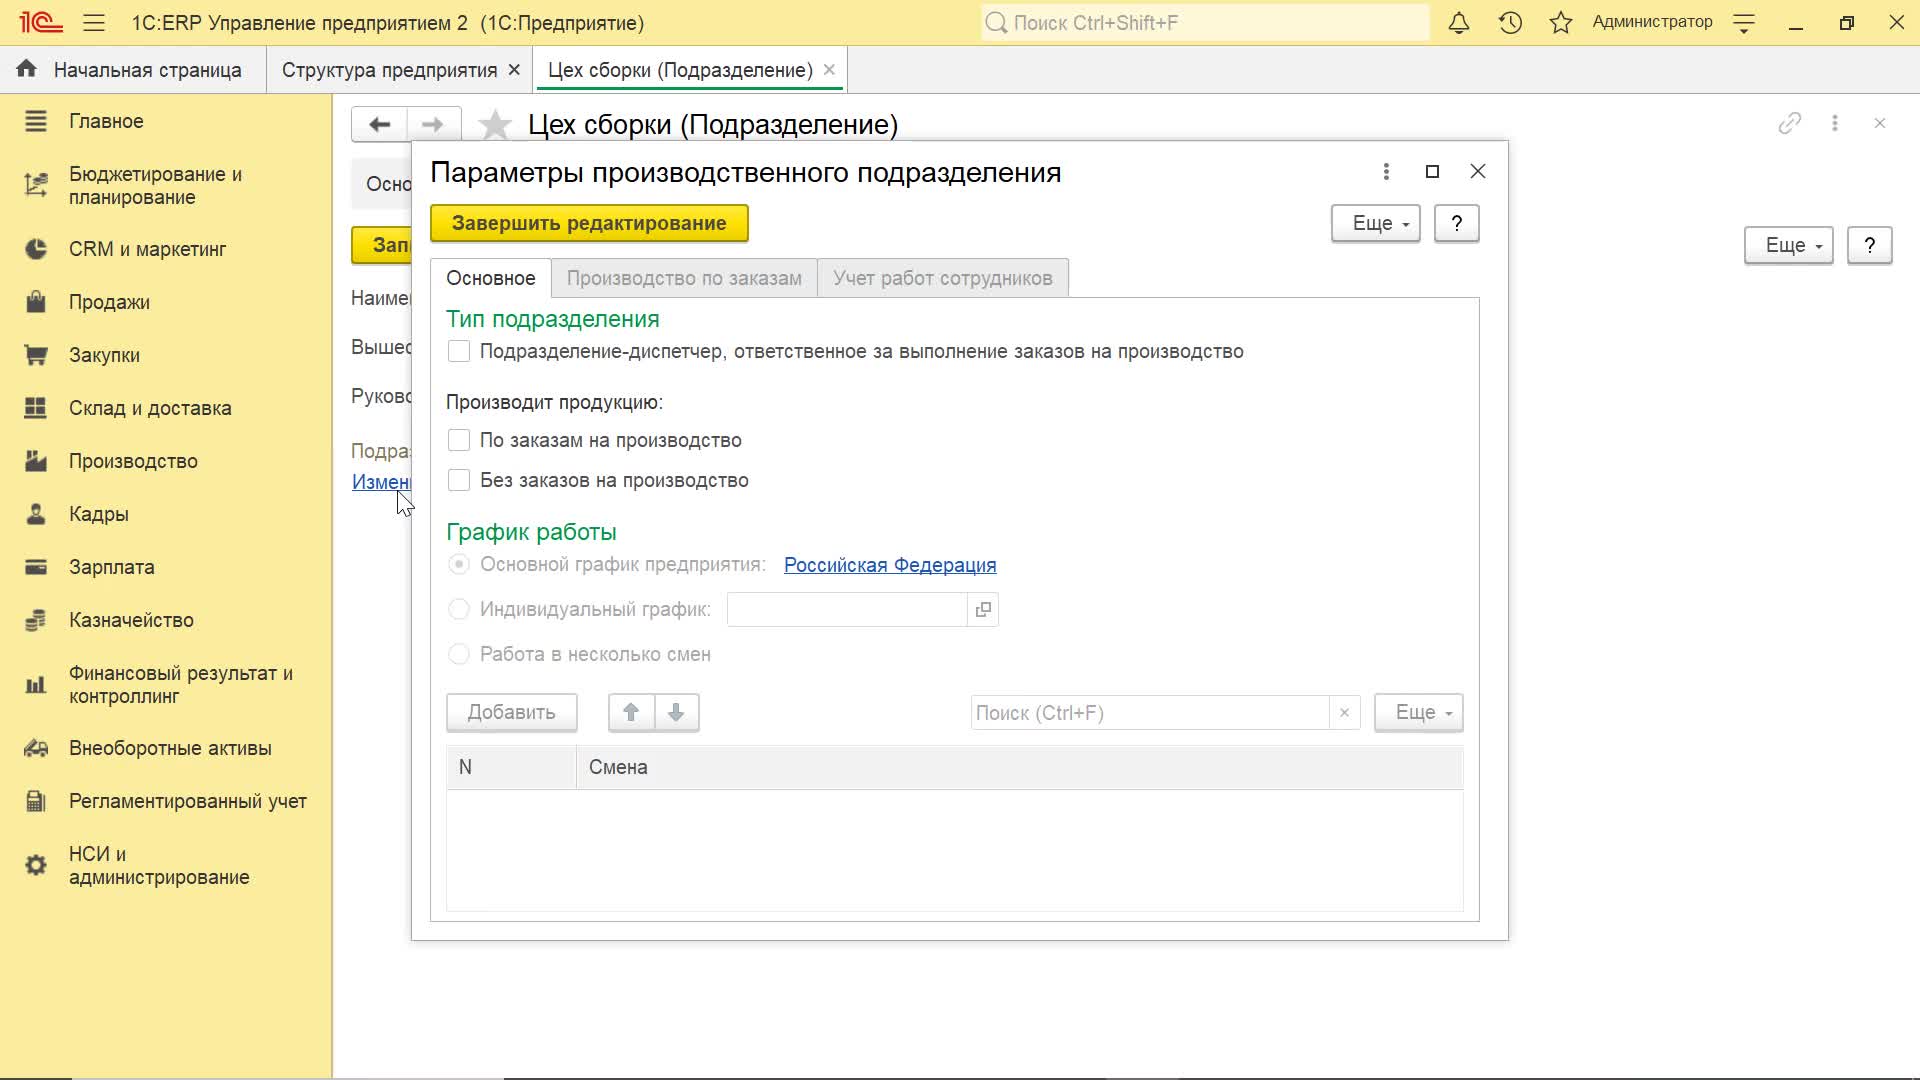Screen dimensions: 1920x1080
Task: Select Индивидуальный график radio
Action: pos(459,609)
